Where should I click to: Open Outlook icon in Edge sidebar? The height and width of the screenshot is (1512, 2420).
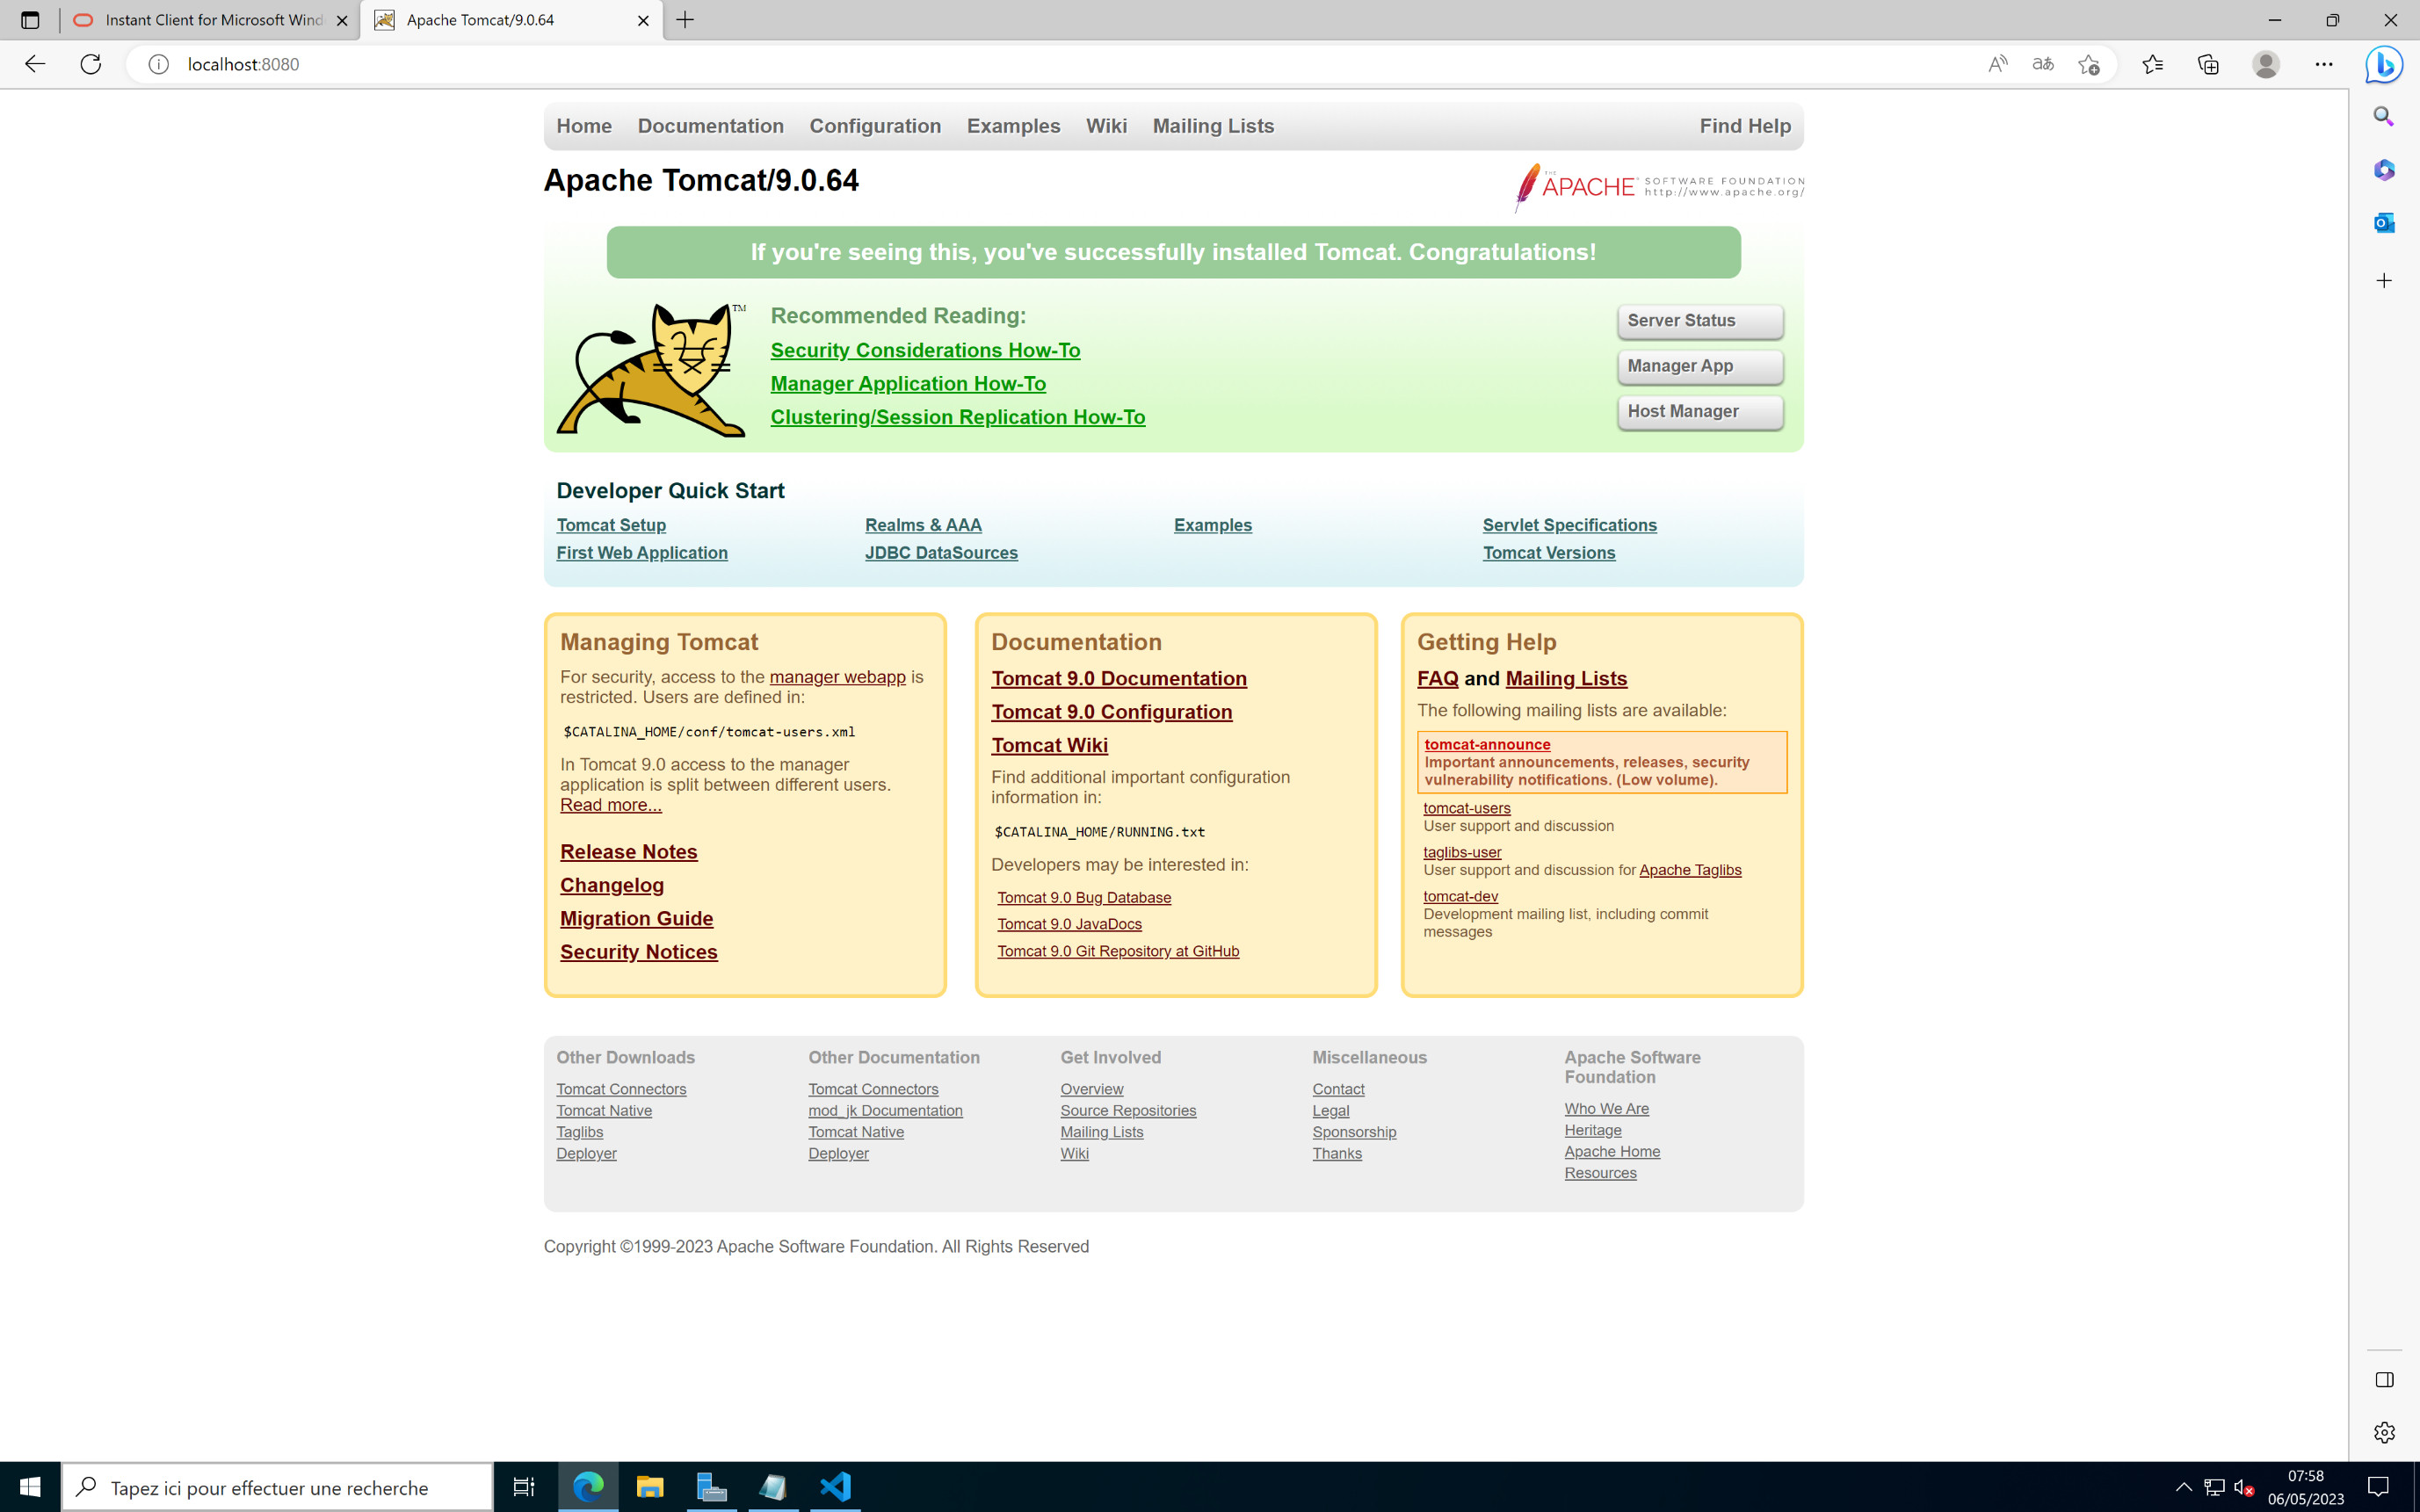[2384, 222]
